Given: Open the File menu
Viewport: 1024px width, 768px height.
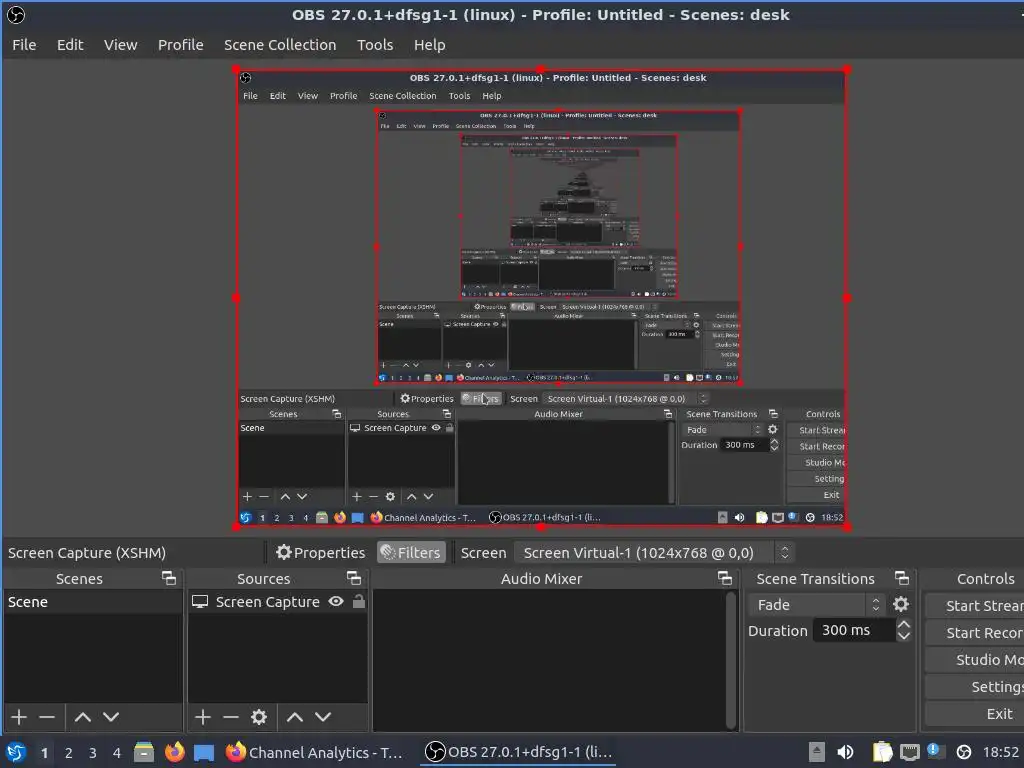Looking at the screenshot, I should 24,45.
